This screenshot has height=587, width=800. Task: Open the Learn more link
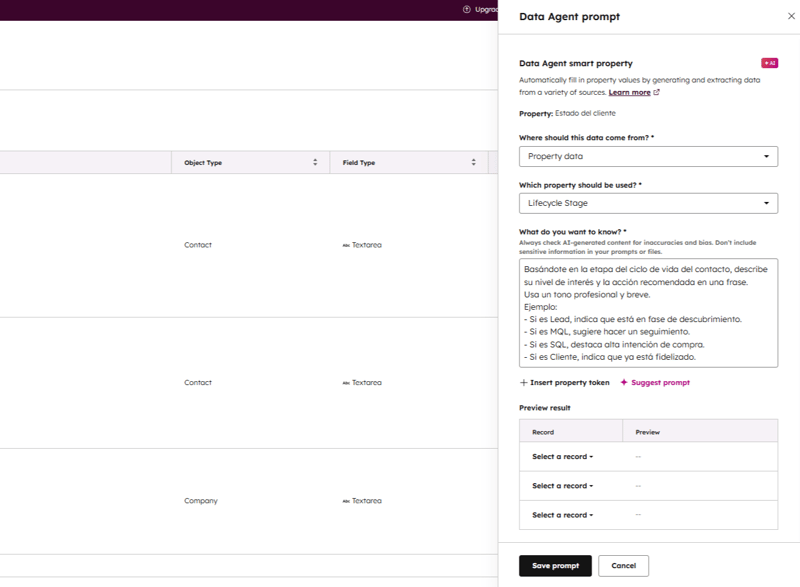(629, 93)
